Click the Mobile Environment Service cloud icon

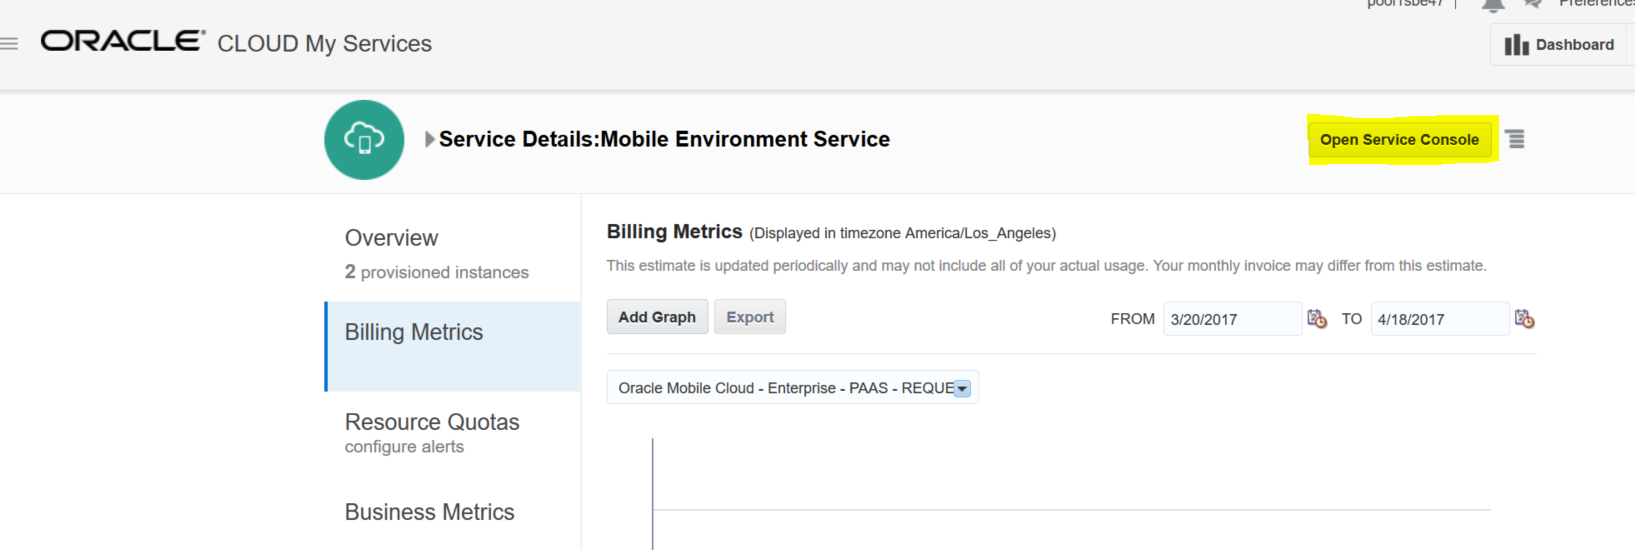point(364,140)
